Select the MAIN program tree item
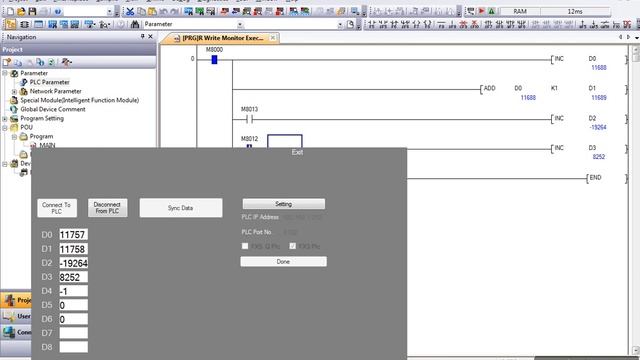The image size is (640, 360). click(x=47, y=145)
